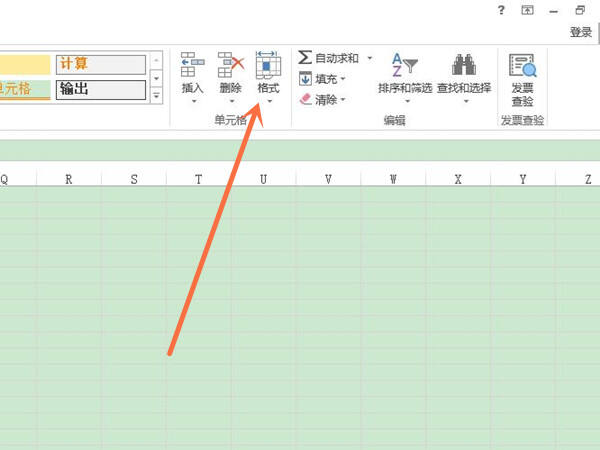
Task: Expand the 删除 dropdown arrow
Action: tap(232, 101)
